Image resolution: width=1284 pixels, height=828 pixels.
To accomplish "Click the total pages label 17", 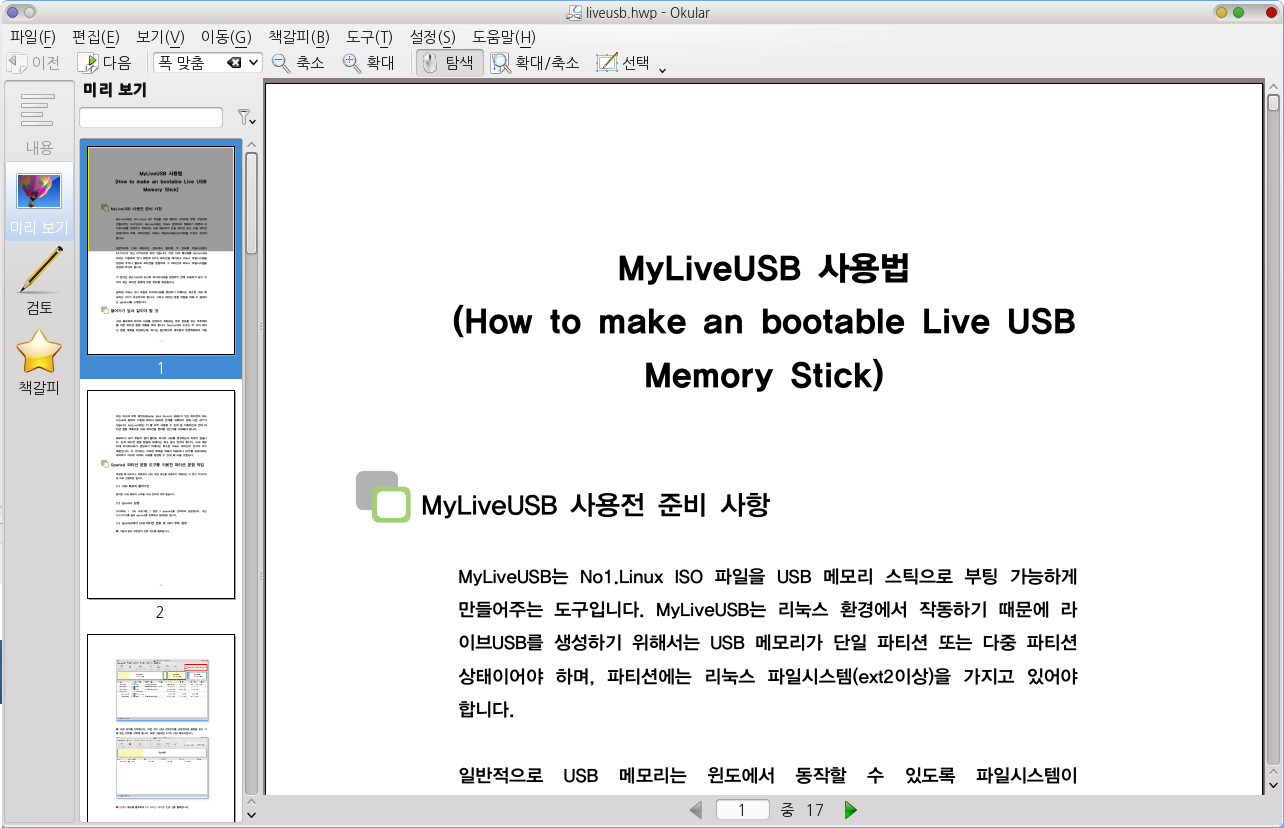I will 815,810.
